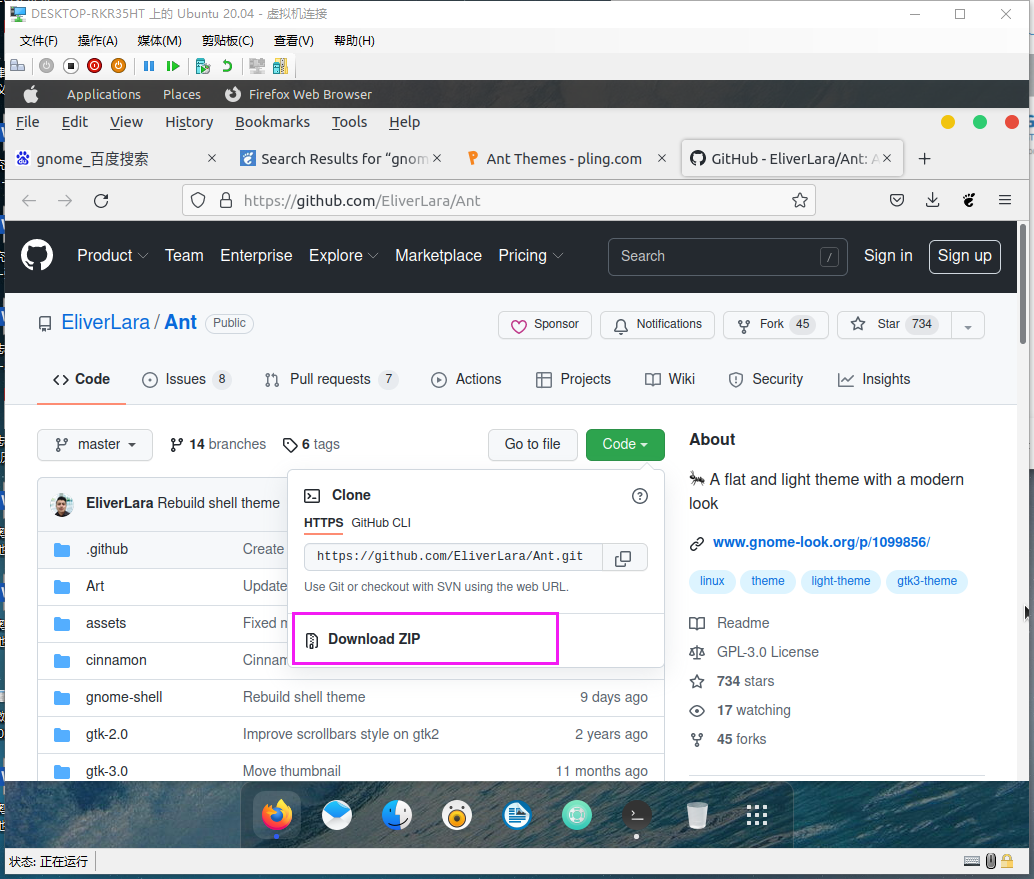Close the gnome_百度搜索 tab

coord(212,158)
